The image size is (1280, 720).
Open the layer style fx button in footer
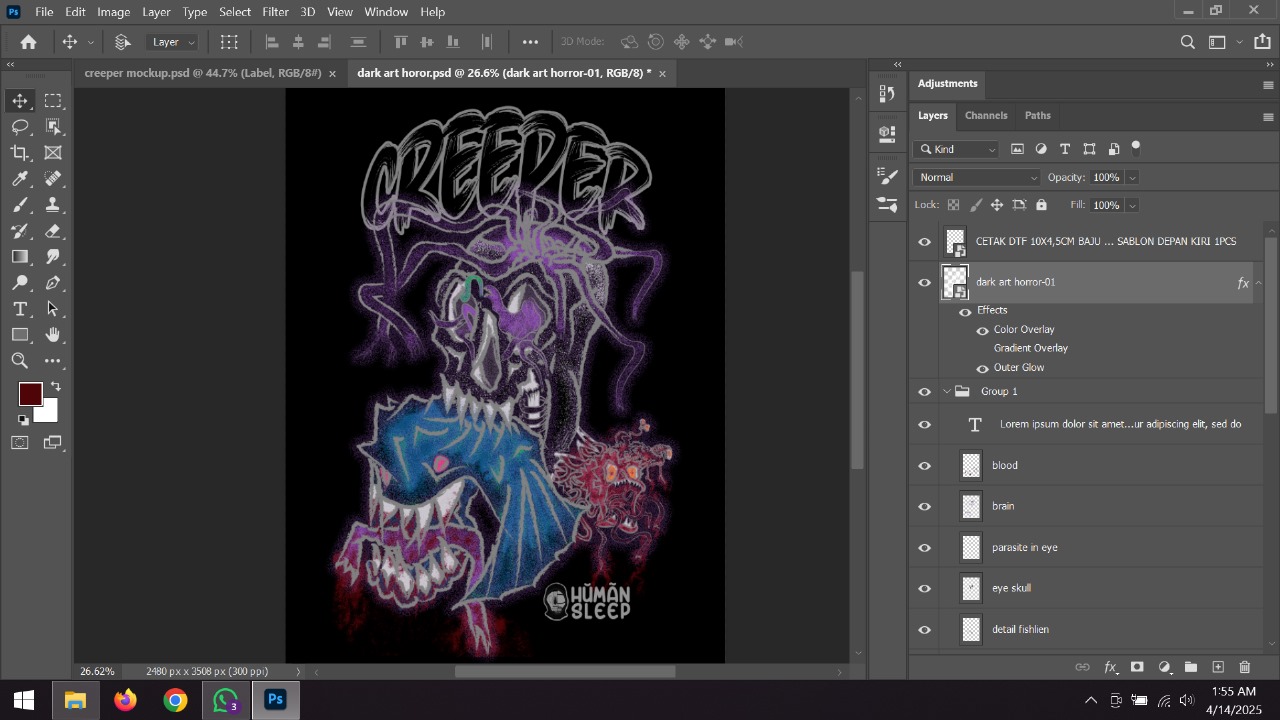coord(1110,667)
